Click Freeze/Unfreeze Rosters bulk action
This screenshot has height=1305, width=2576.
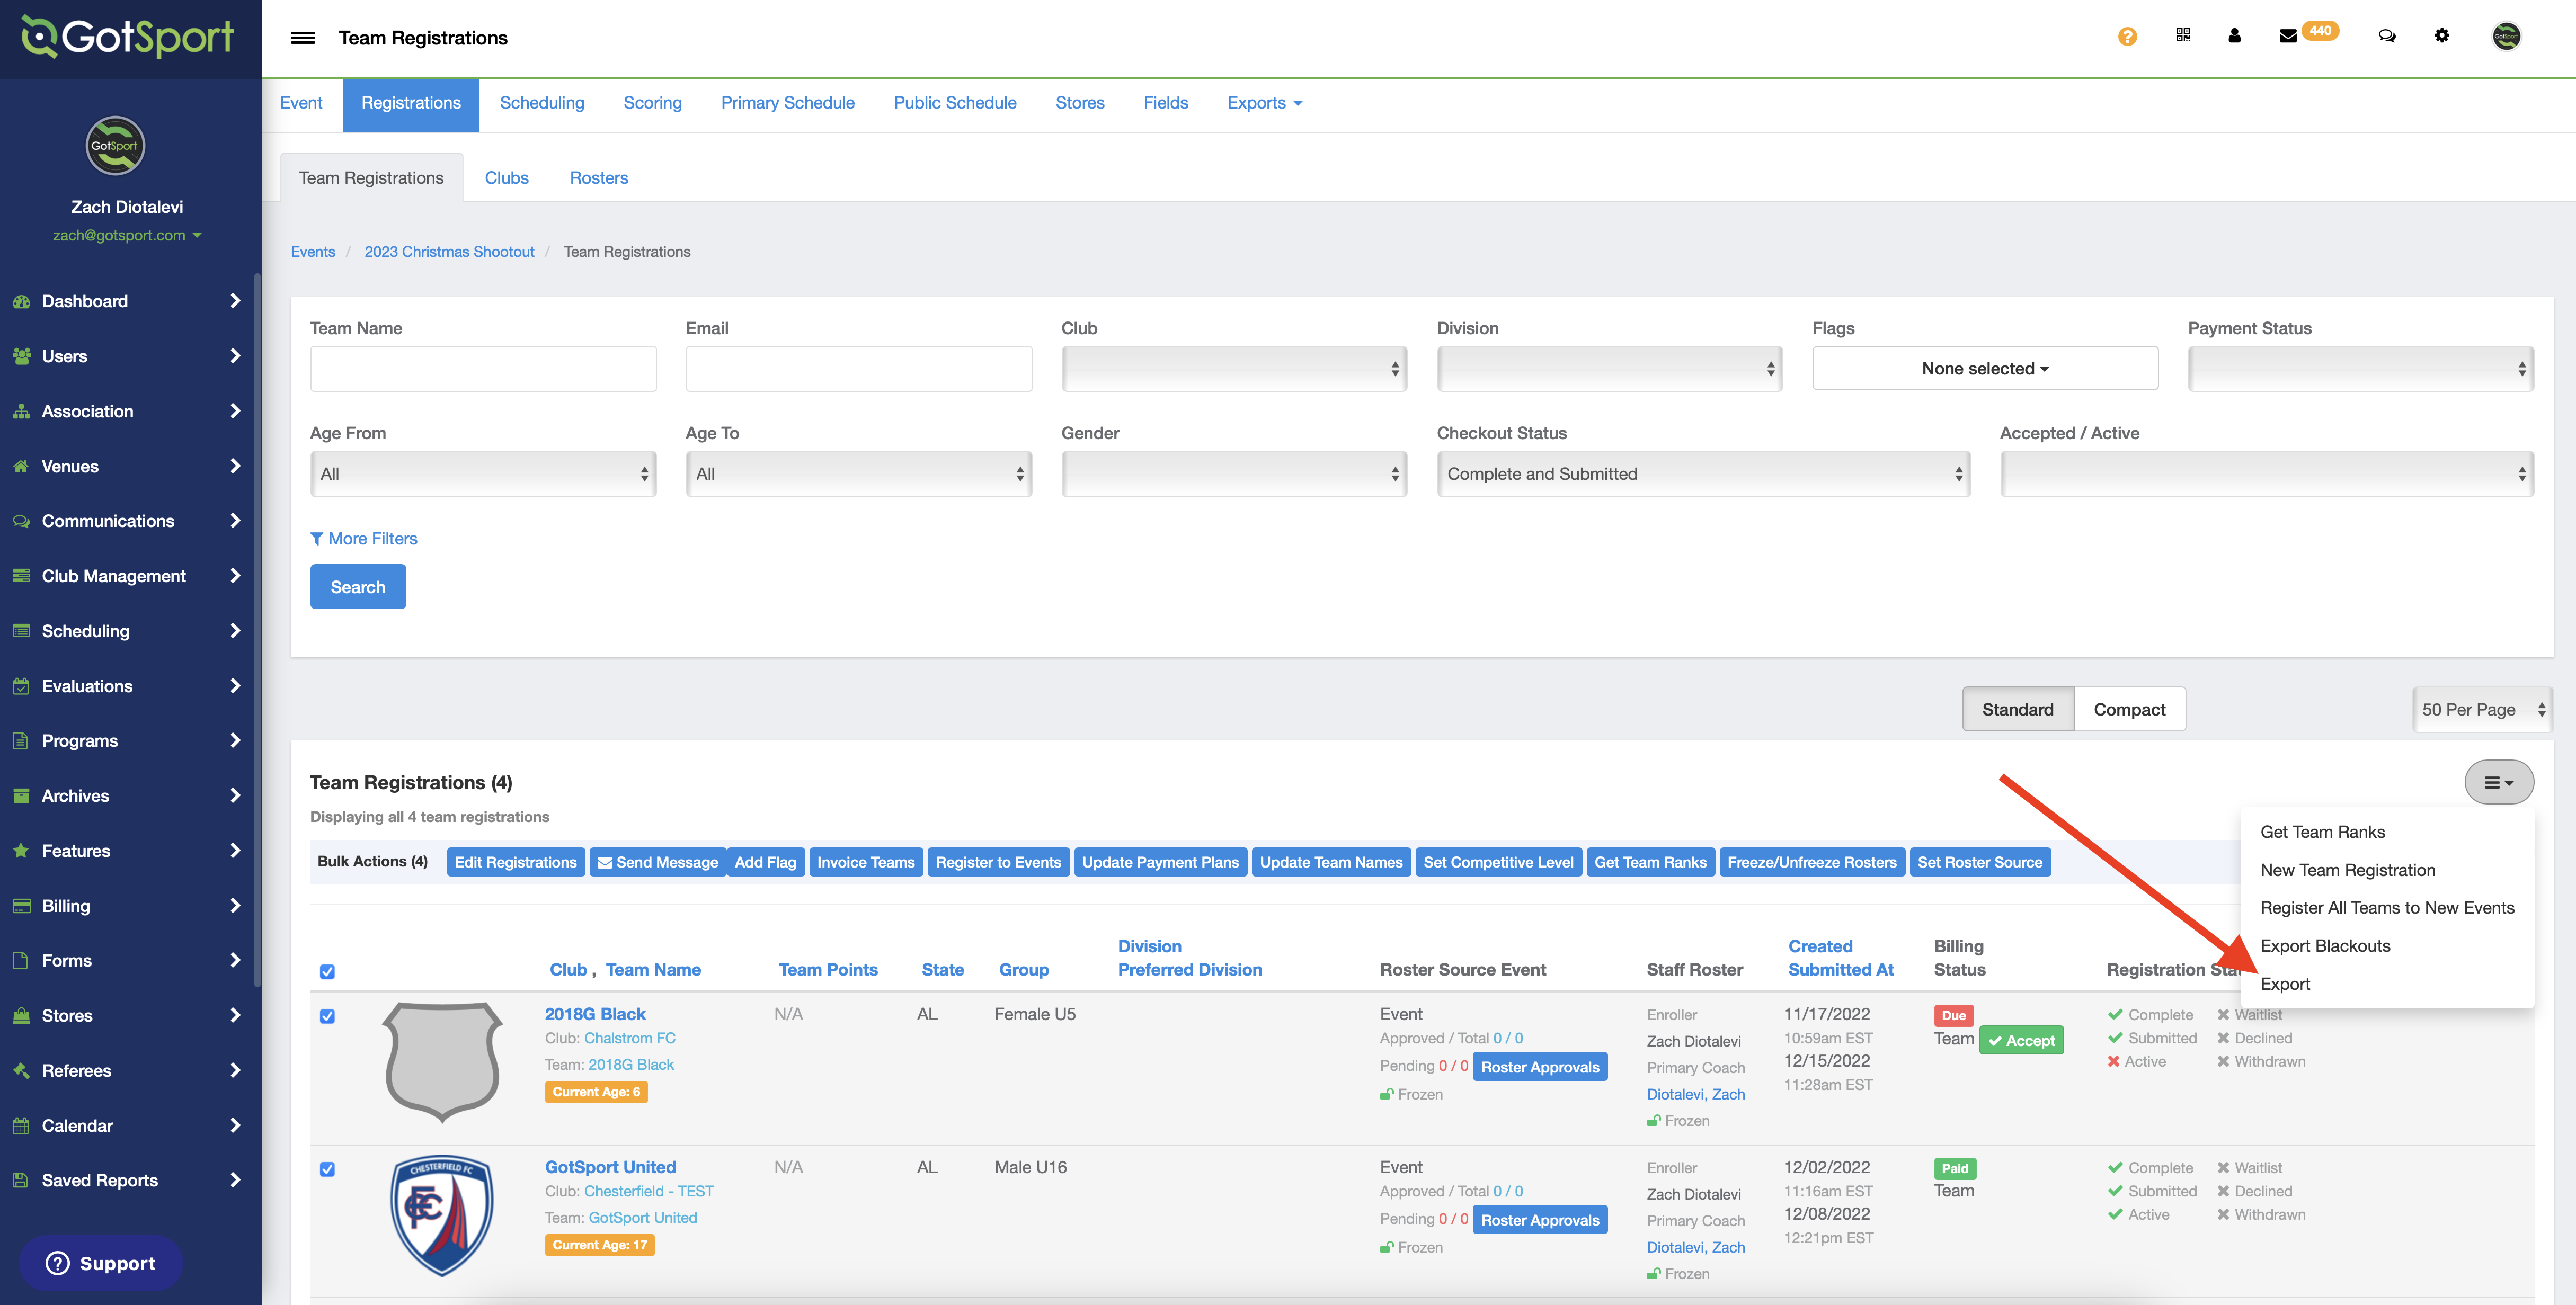point(1811,862)
